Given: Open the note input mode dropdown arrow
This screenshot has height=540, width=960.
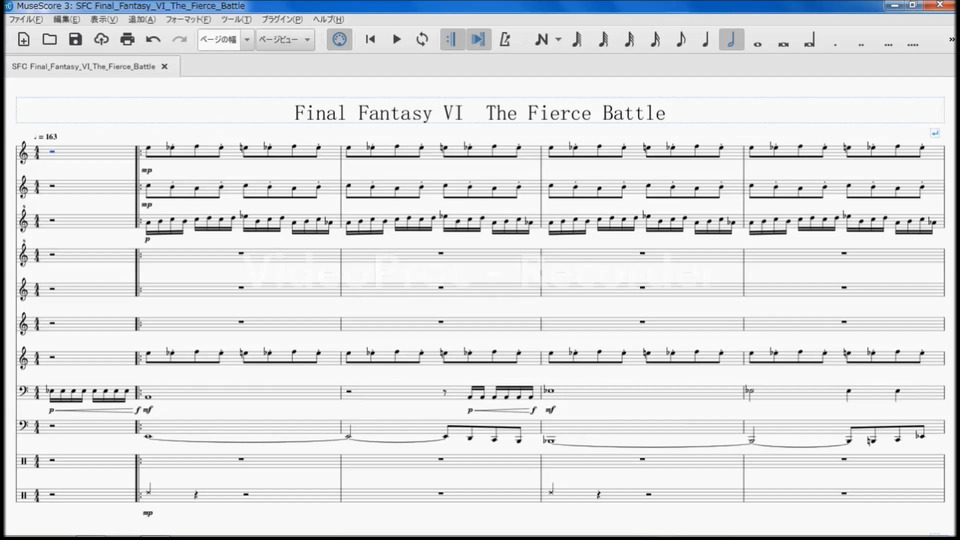Looking at the screenshot, I should tap(558, 40).
